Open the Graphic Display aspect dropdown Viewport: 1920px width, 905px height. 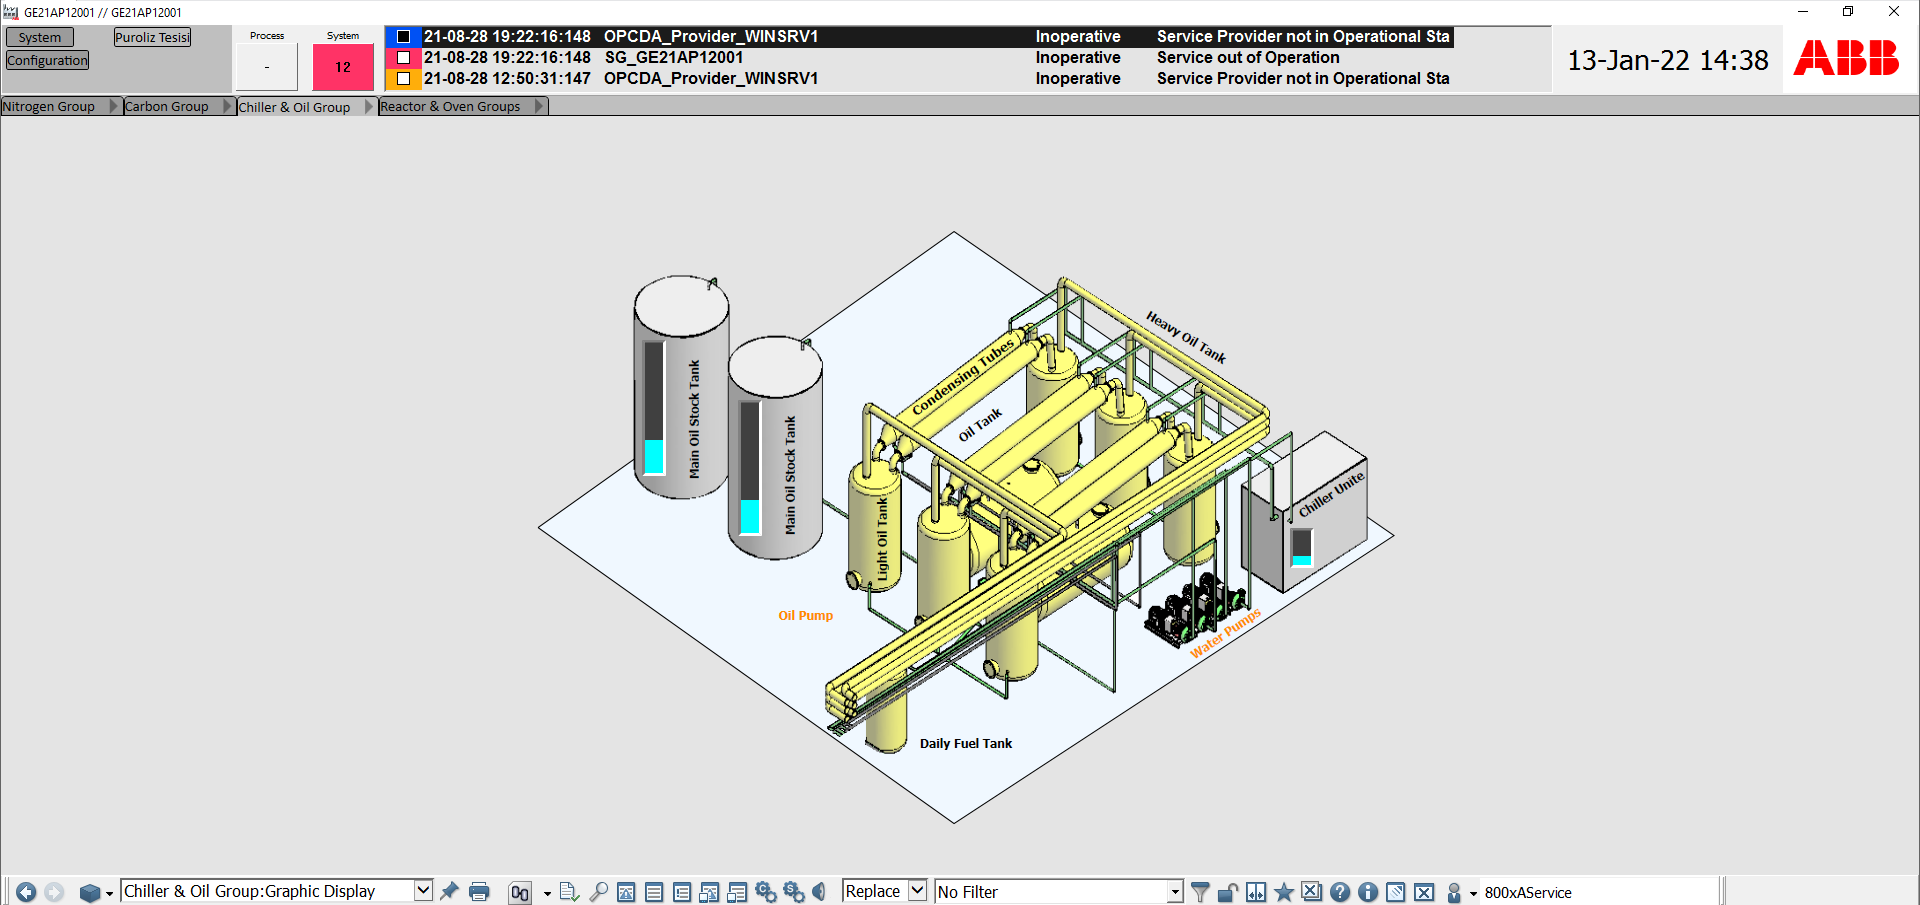coord(423,890)
